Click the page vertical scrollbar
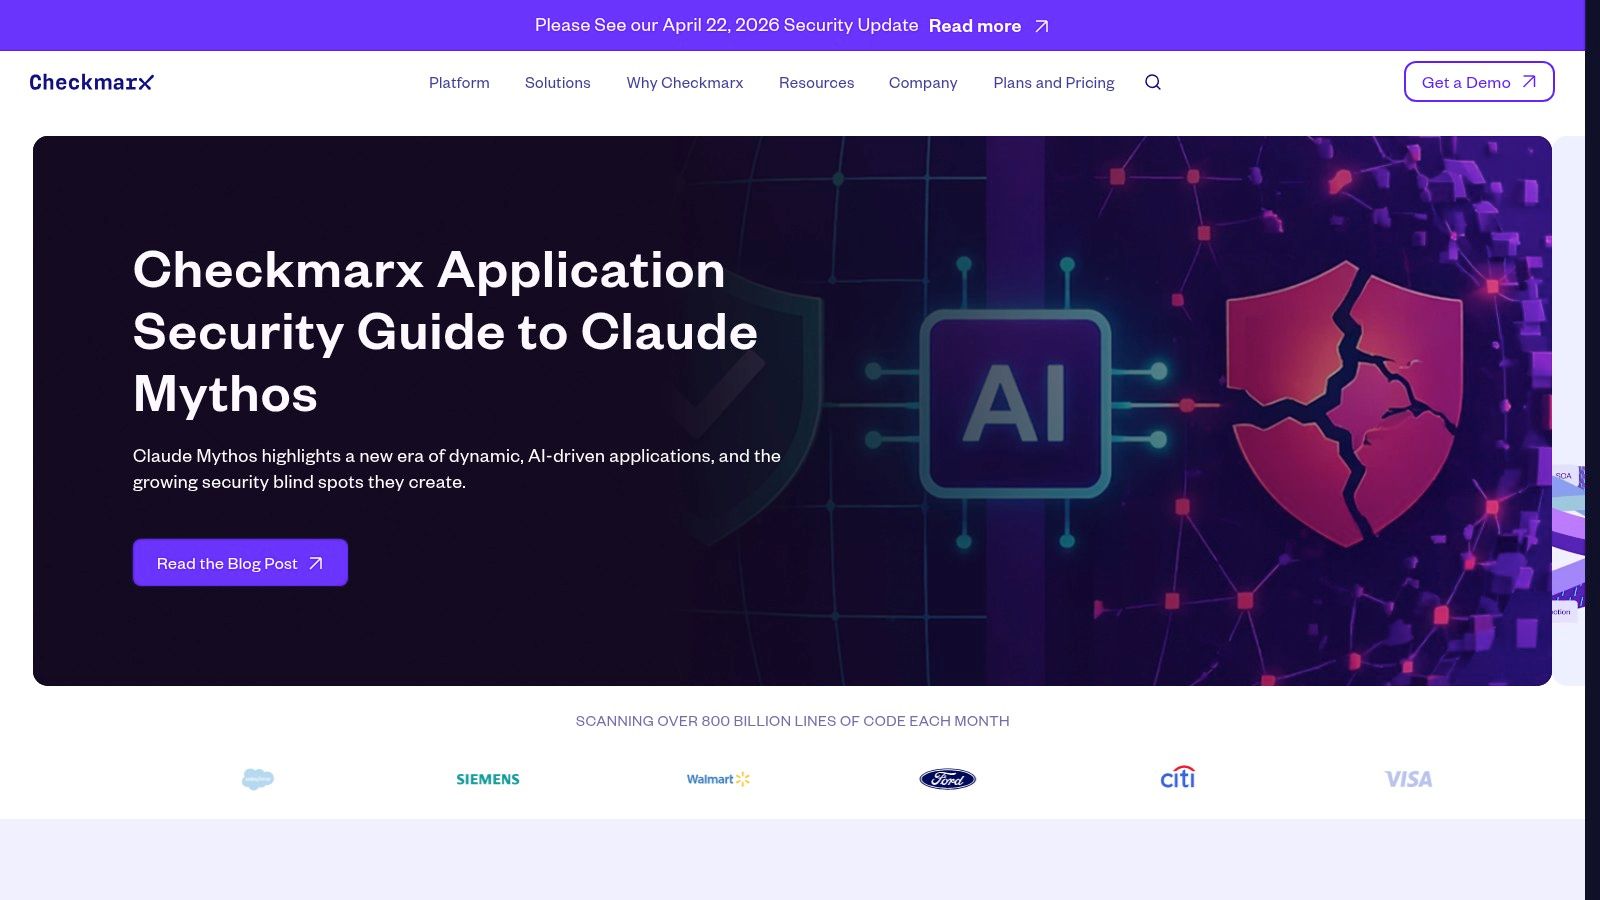1600x900 pixels. pos(1592,450)
